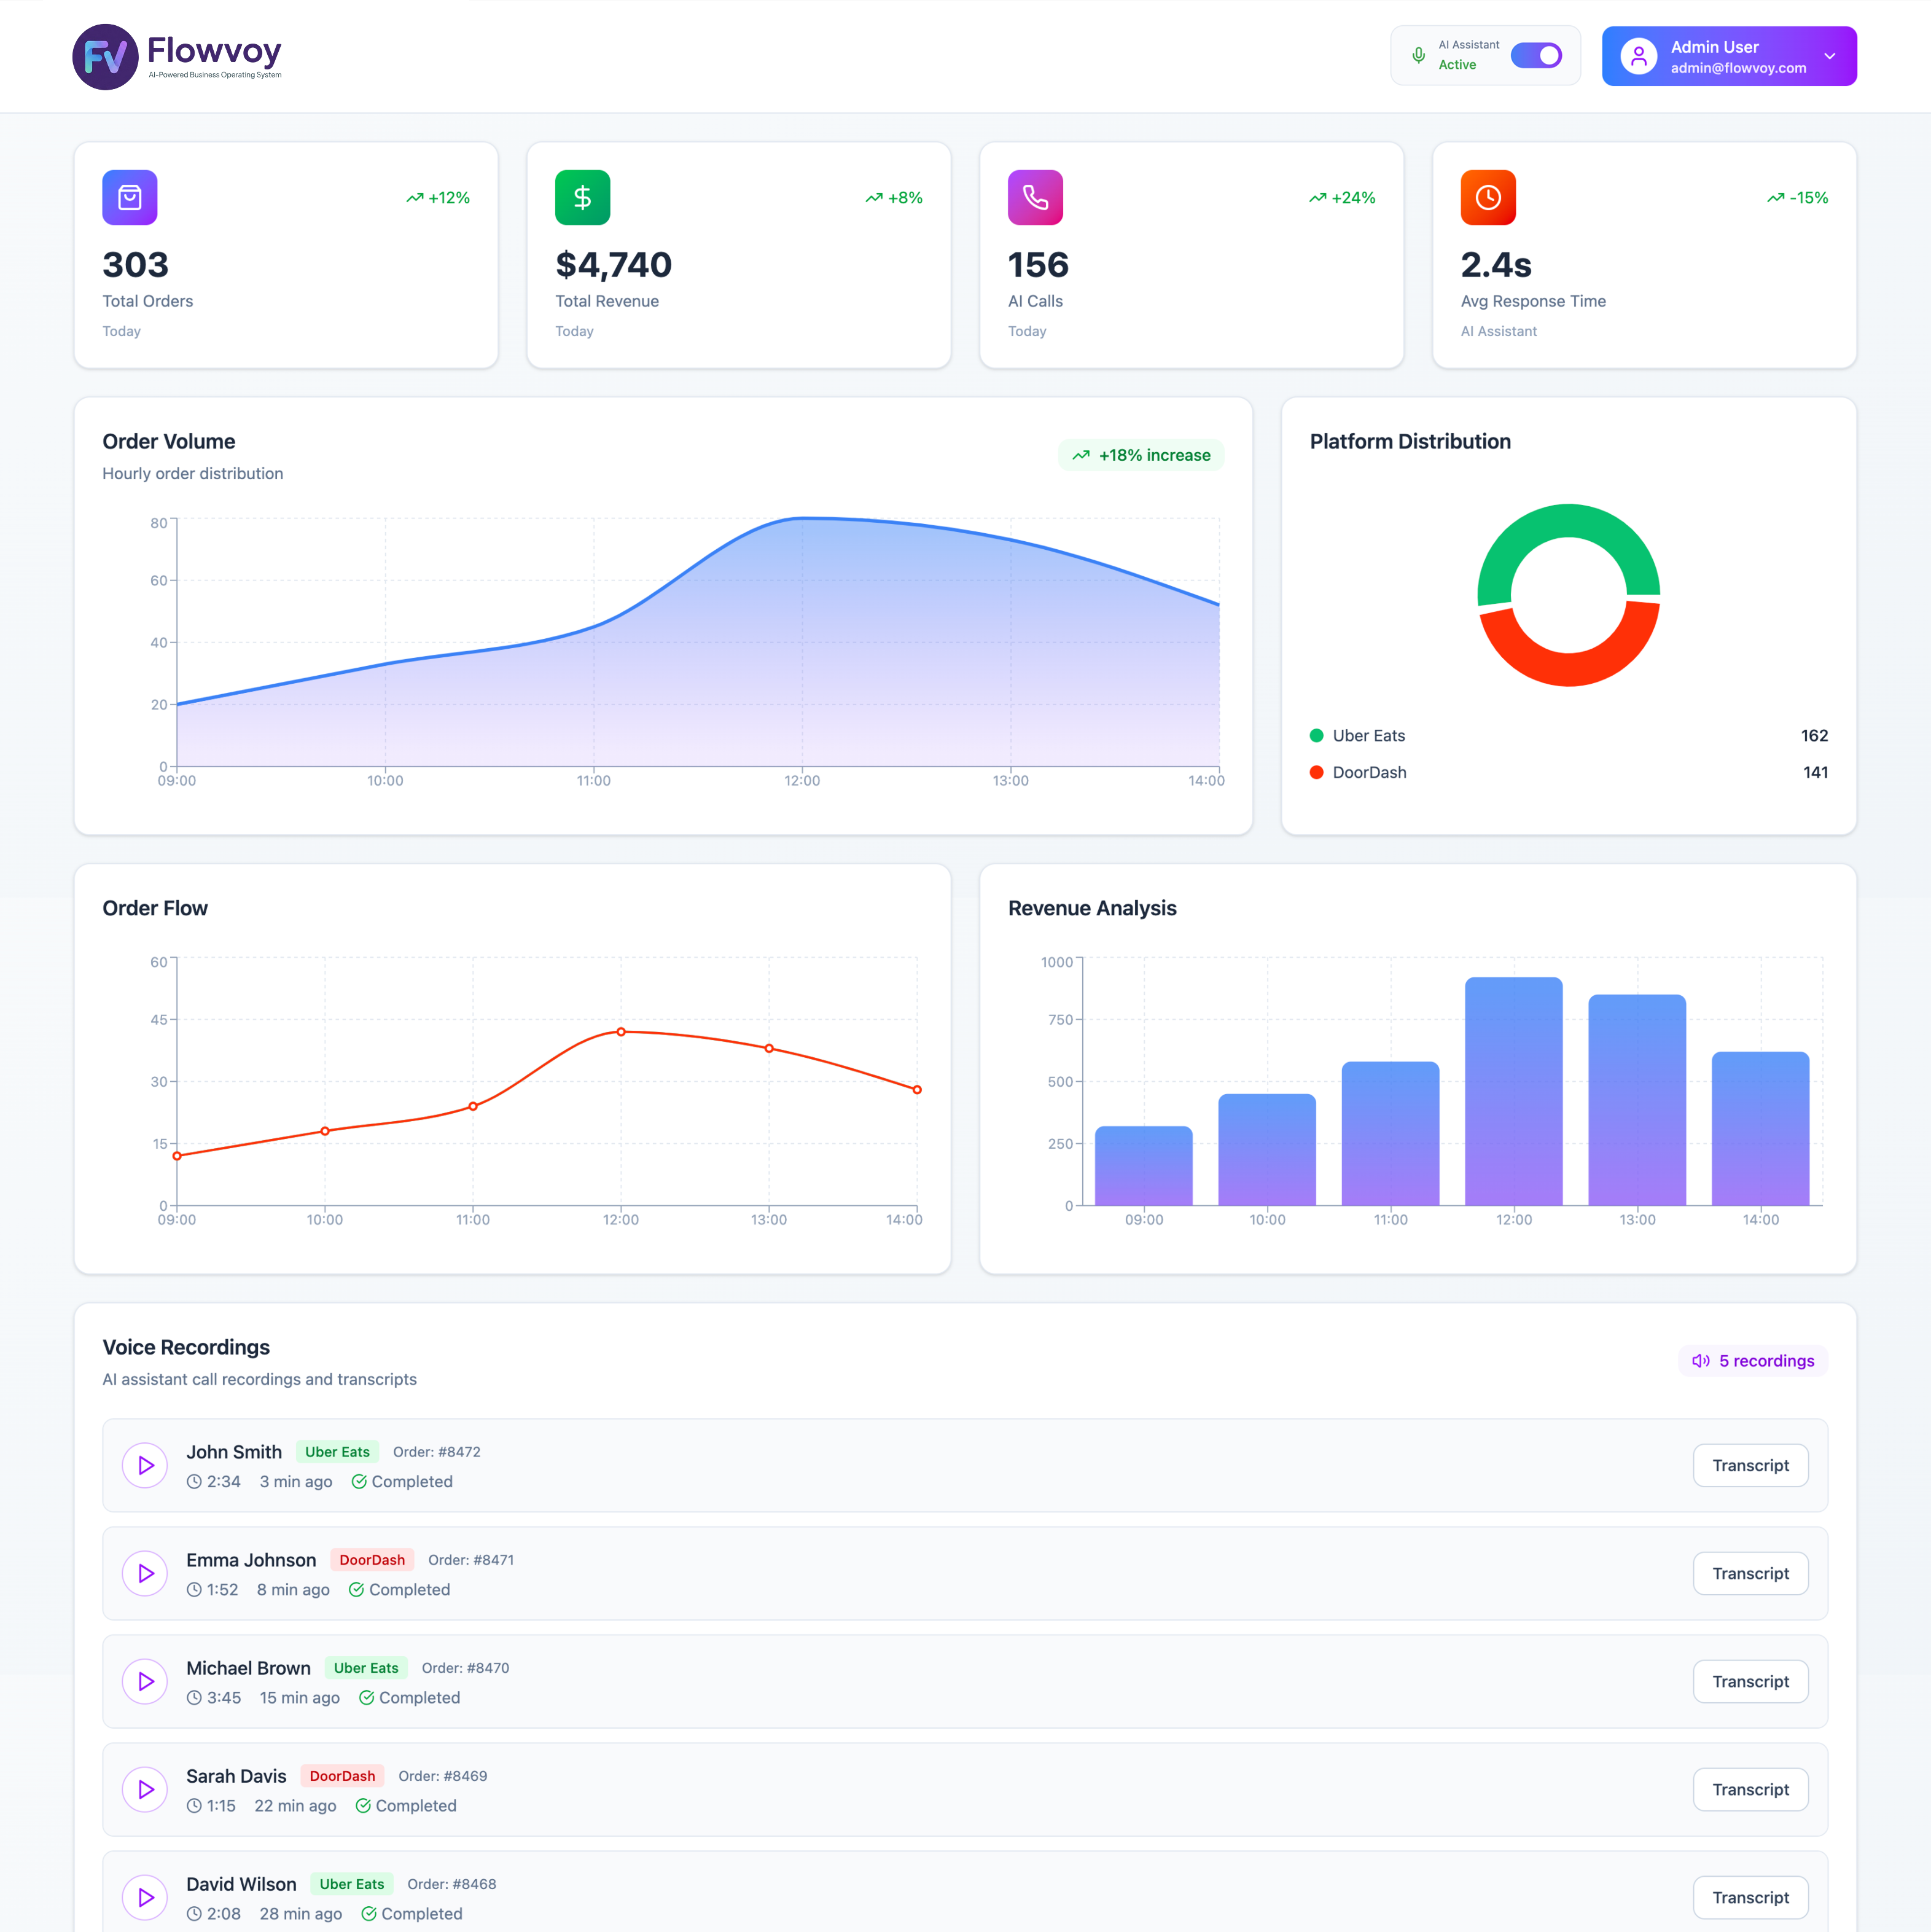Click the 13:00 Revenue Analysis bar
The image size is (1931, 1932).
[x=1637, y=1100]
